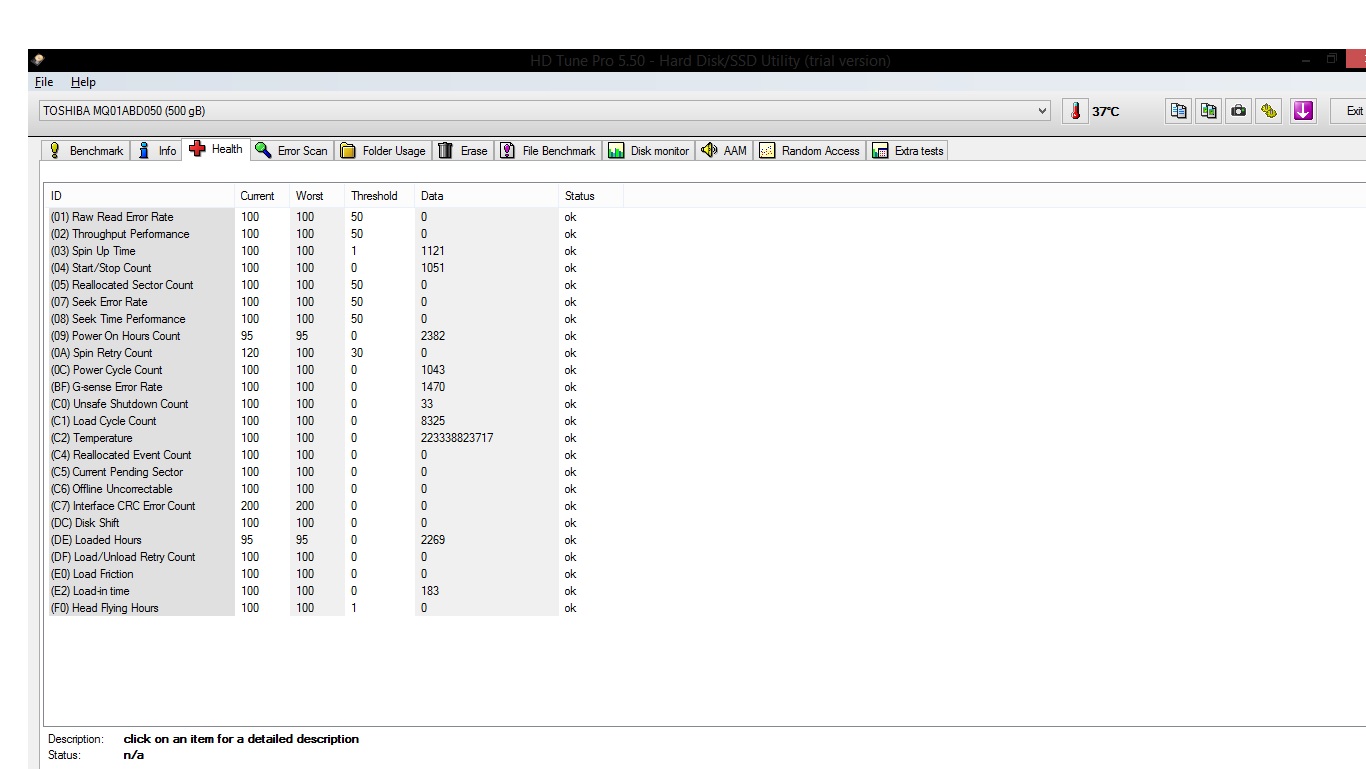Click the Temperature data value 223338823717
The image size is (1366, 769).
457,438
